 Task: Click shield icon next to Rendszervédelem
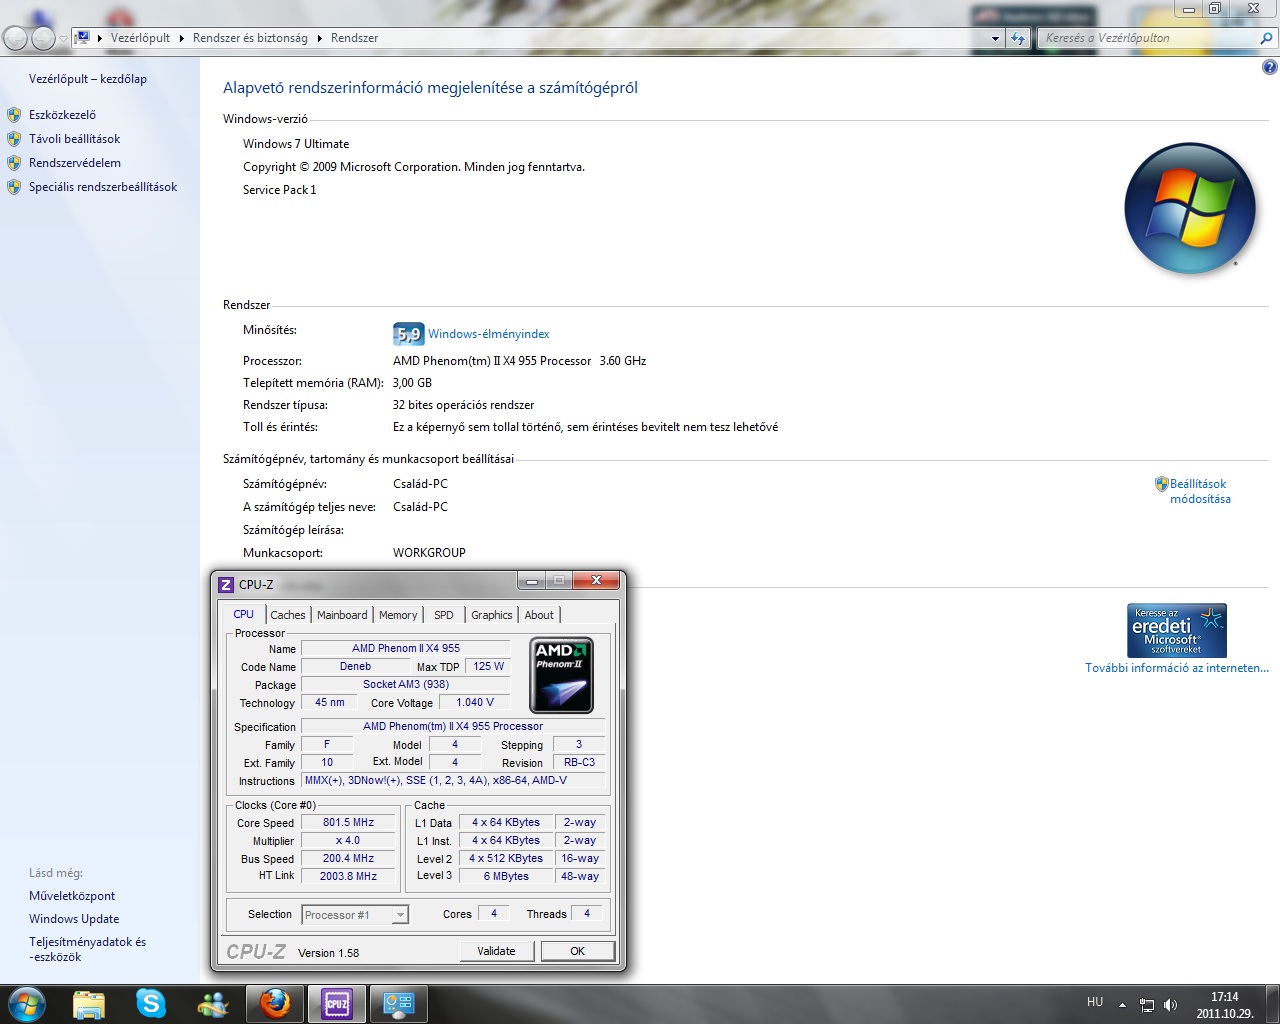coord(14,163)
